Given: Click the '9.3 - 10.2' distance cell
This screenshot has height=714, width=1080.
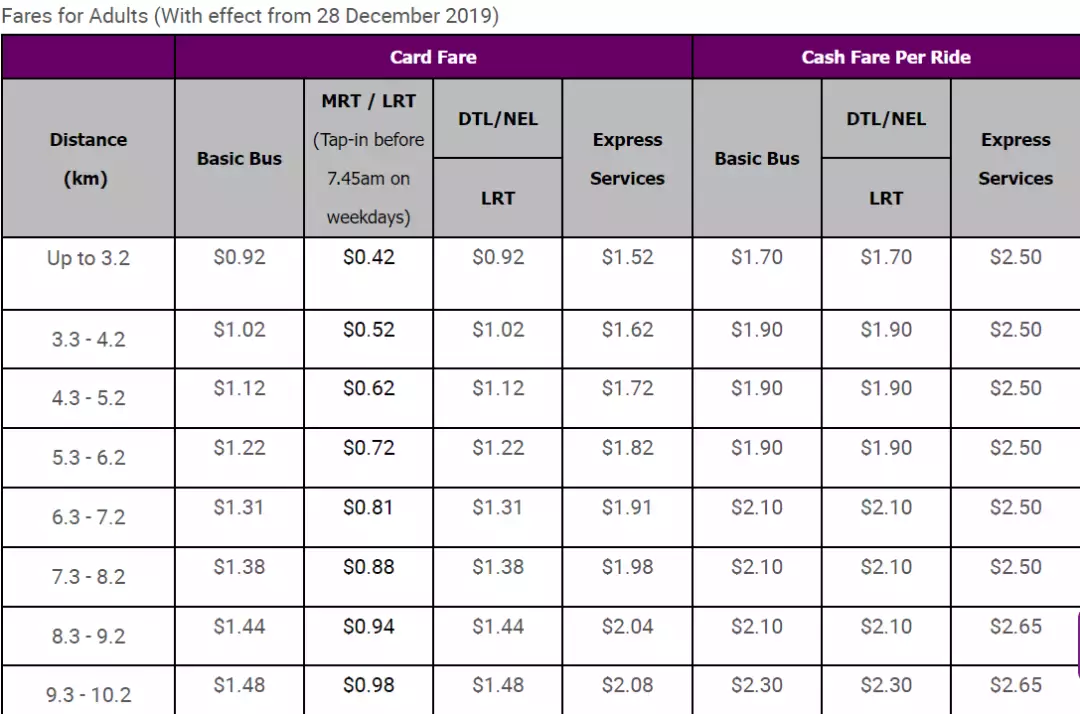Looking at the screenshot, I should pos(88,695).
